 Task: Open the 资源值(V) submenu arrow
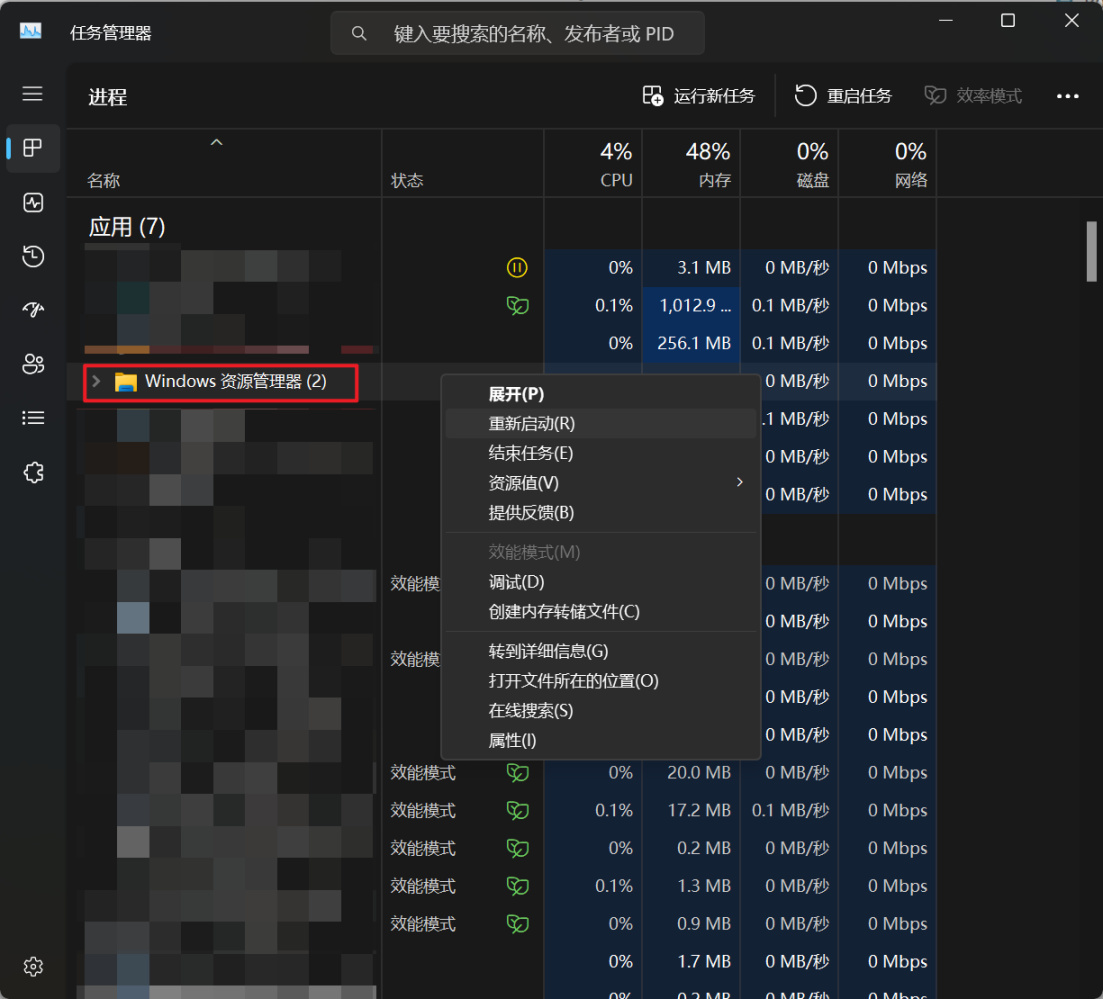click(739, 482)
